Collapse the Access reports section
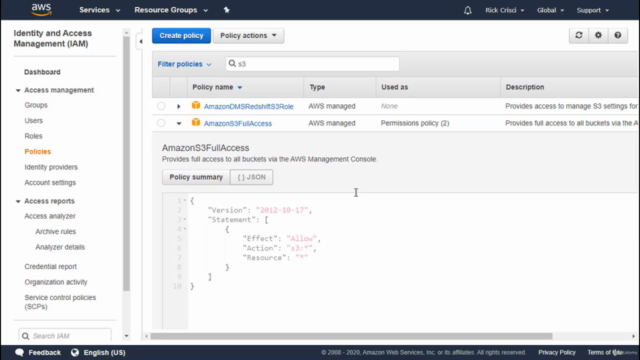 [x=18, y=201]
